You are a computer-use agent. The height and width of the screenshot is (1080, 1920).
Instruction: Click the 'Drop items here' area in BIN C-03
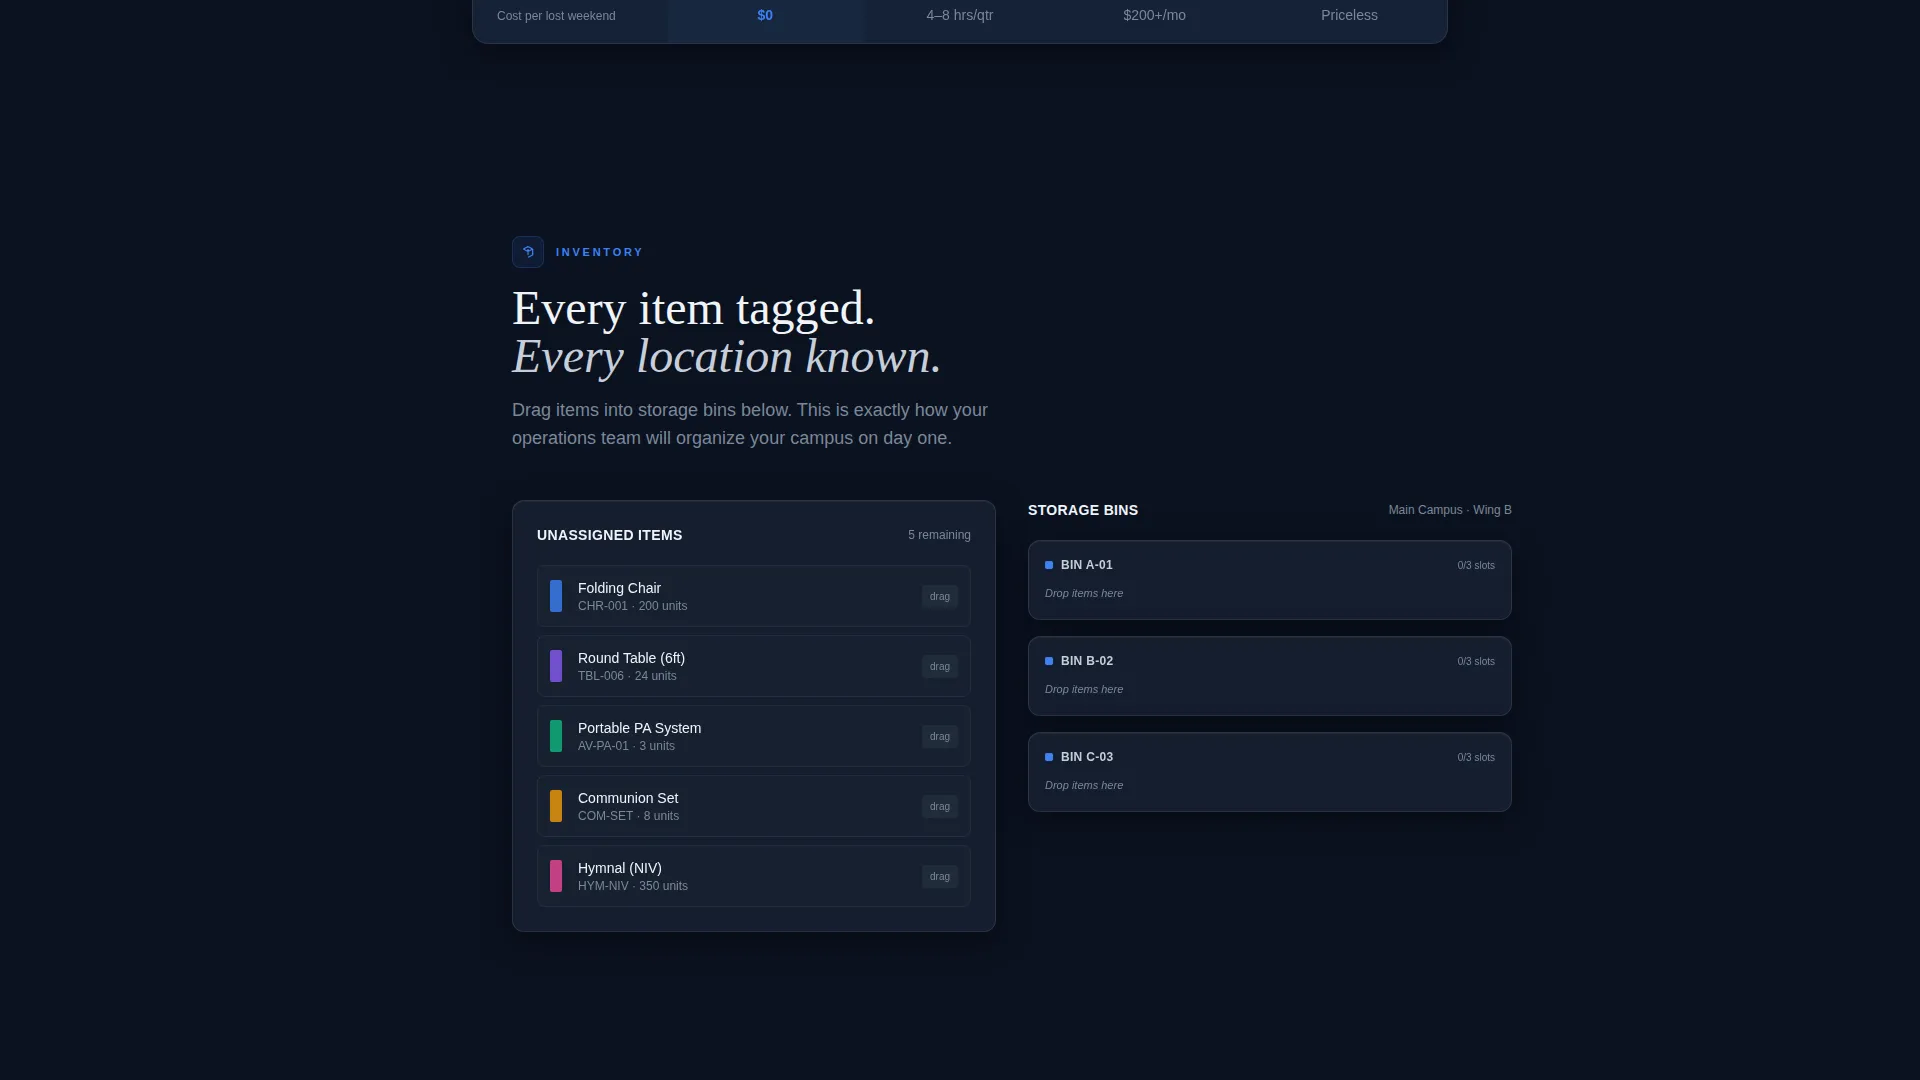pos(1084,786)
